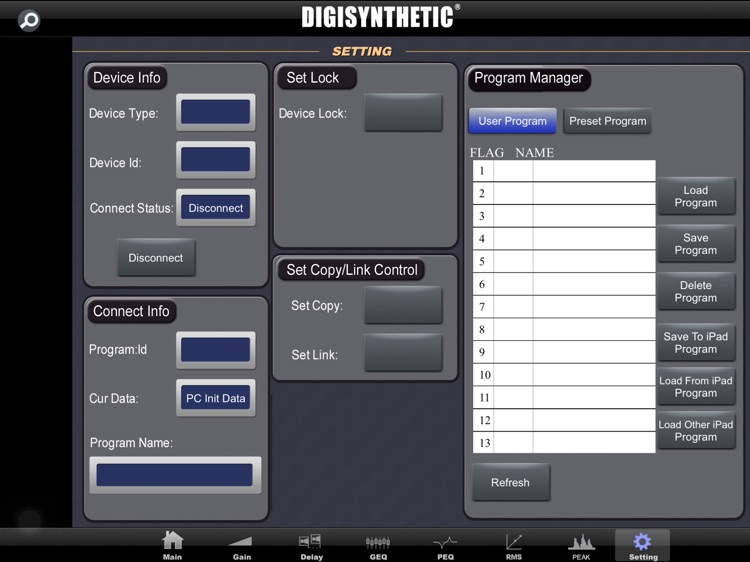Open the RMS tab icon
Screen dimensions: 750x562
514,546
